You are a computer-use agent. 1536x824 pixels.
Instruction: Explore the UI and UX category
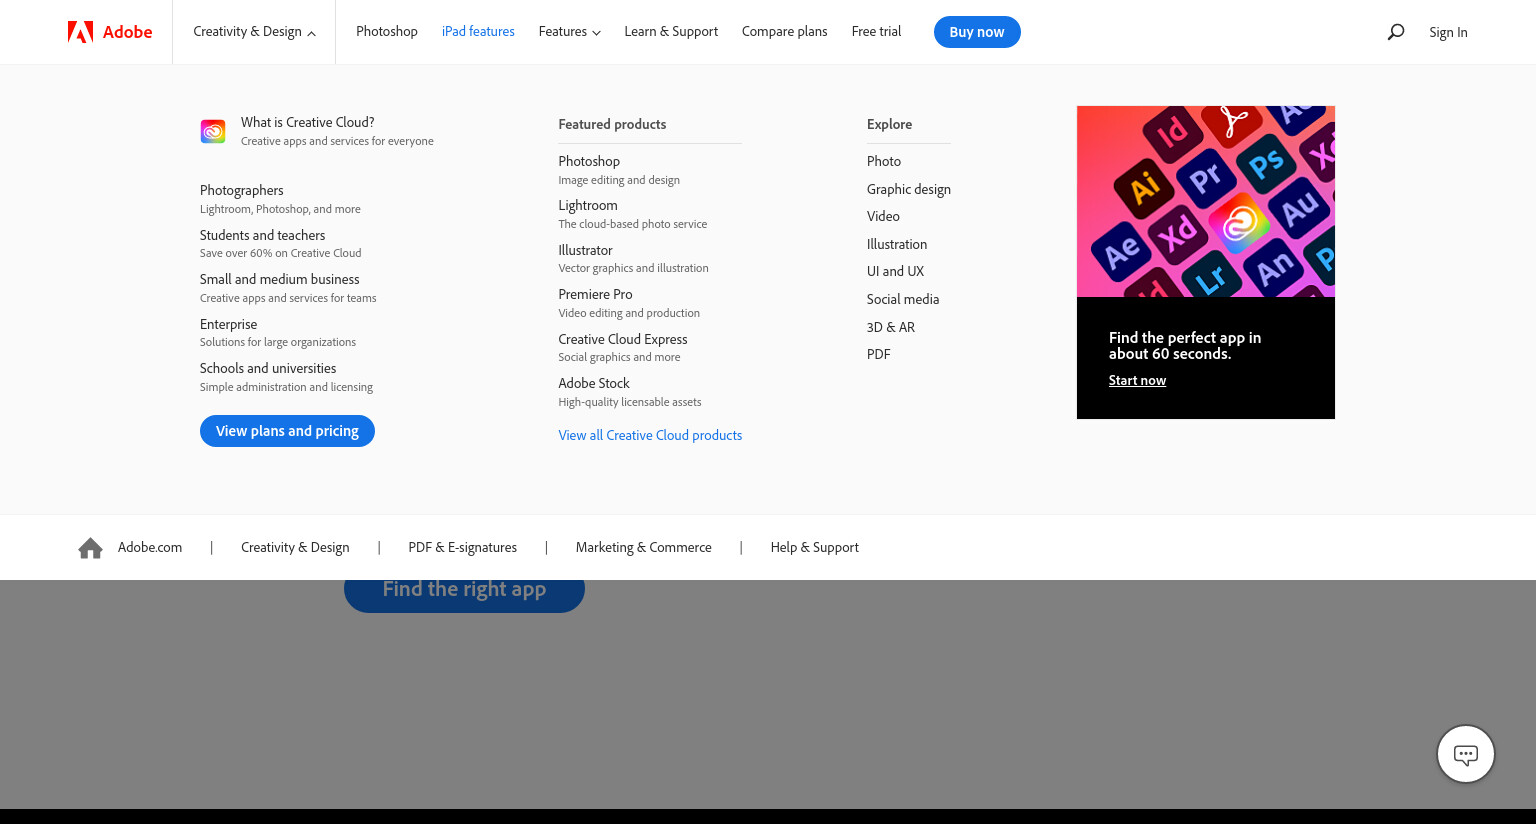pyautogui.click(x=895, y=271)
